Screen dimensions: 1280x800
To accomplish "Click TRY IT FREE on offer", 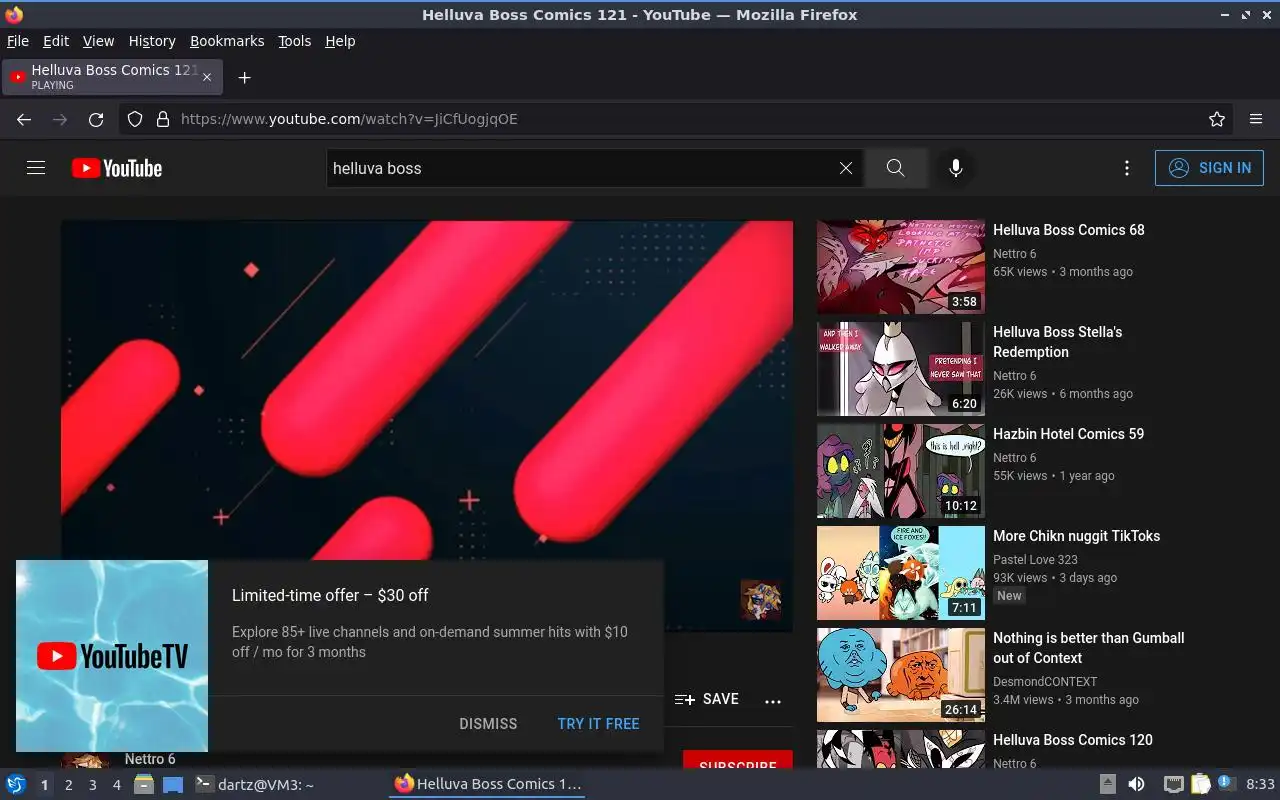I will tap(598, 724).
